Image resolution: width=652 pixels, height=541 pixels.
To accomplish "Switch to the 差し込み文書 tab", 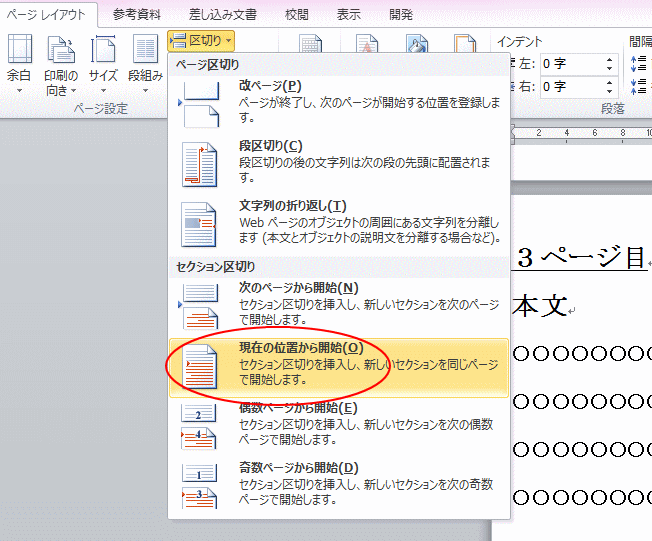I will pos(222,15).
